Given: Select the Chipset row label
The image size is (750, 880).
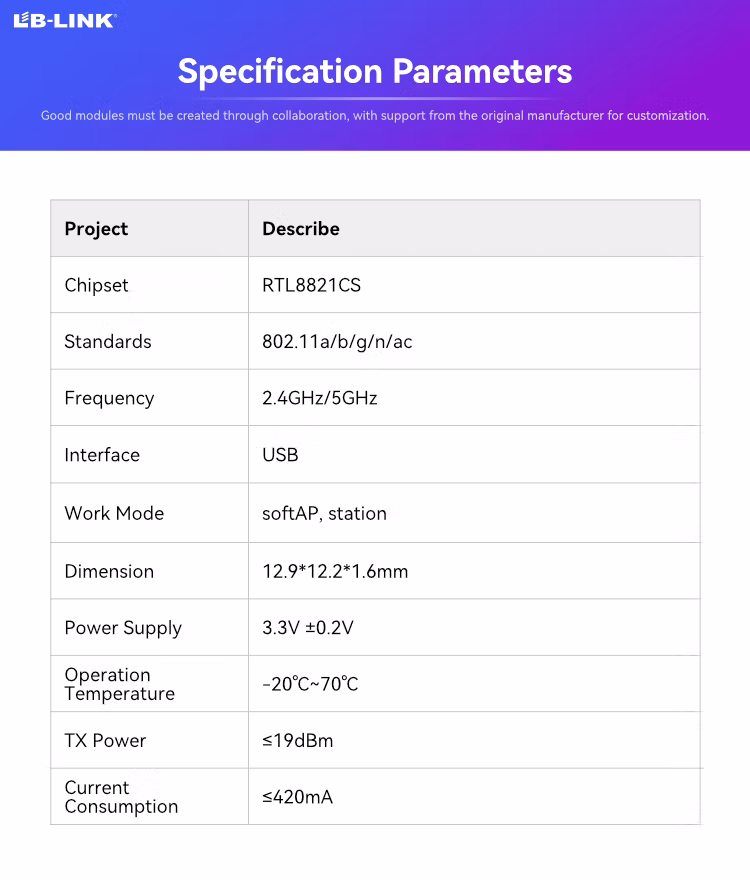Looking at the screenshot, I should tap(96, 285).
